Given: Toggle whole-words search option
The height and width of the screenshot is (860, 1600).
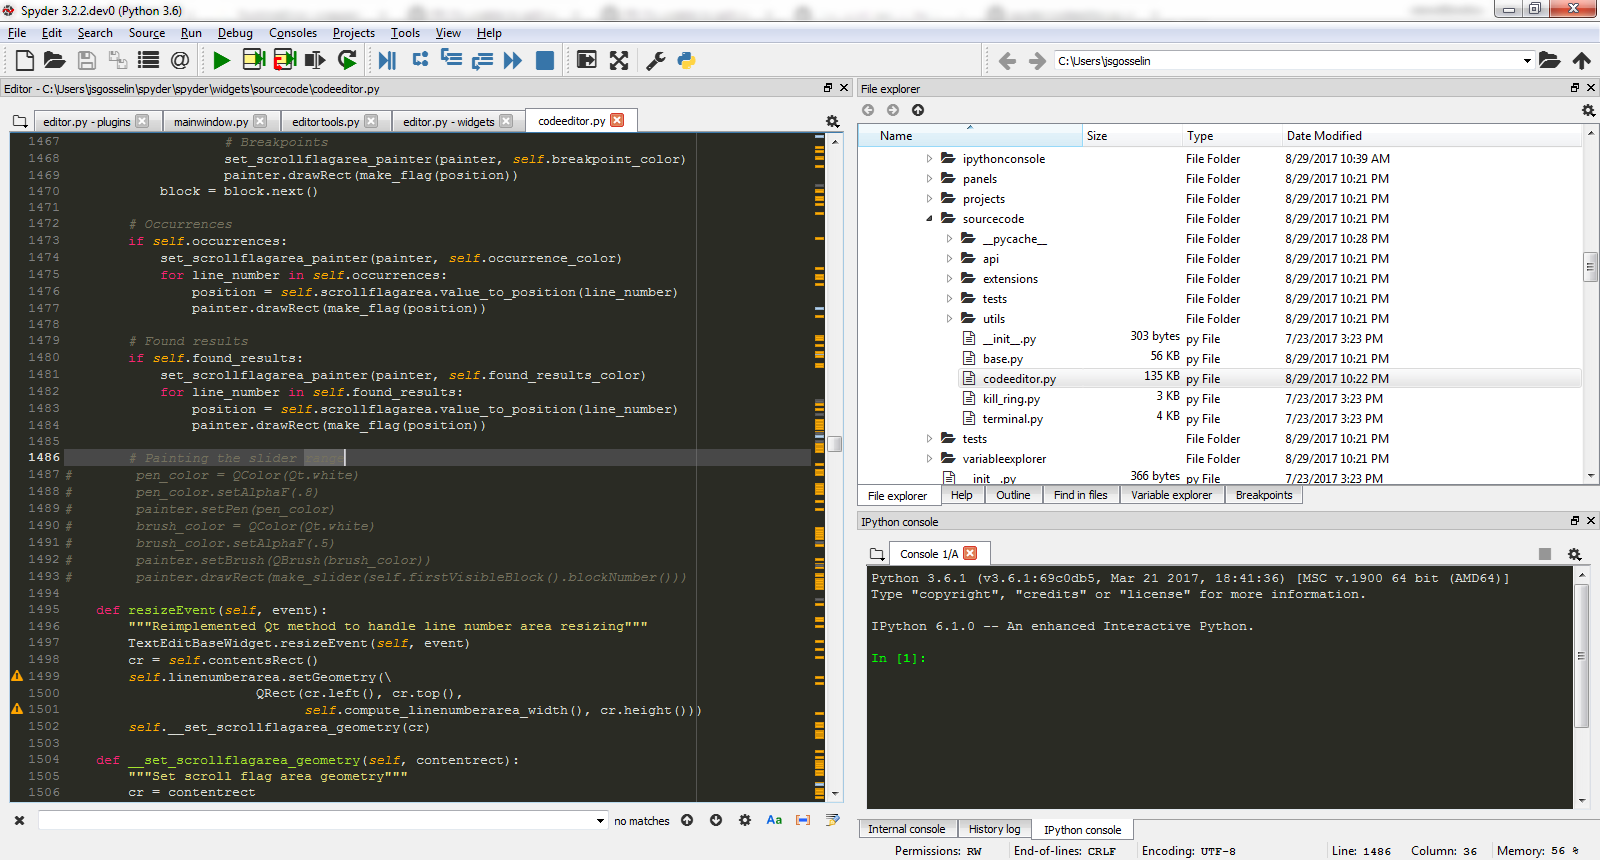Looking at the screenshot, I should click(x=803, y=820).
